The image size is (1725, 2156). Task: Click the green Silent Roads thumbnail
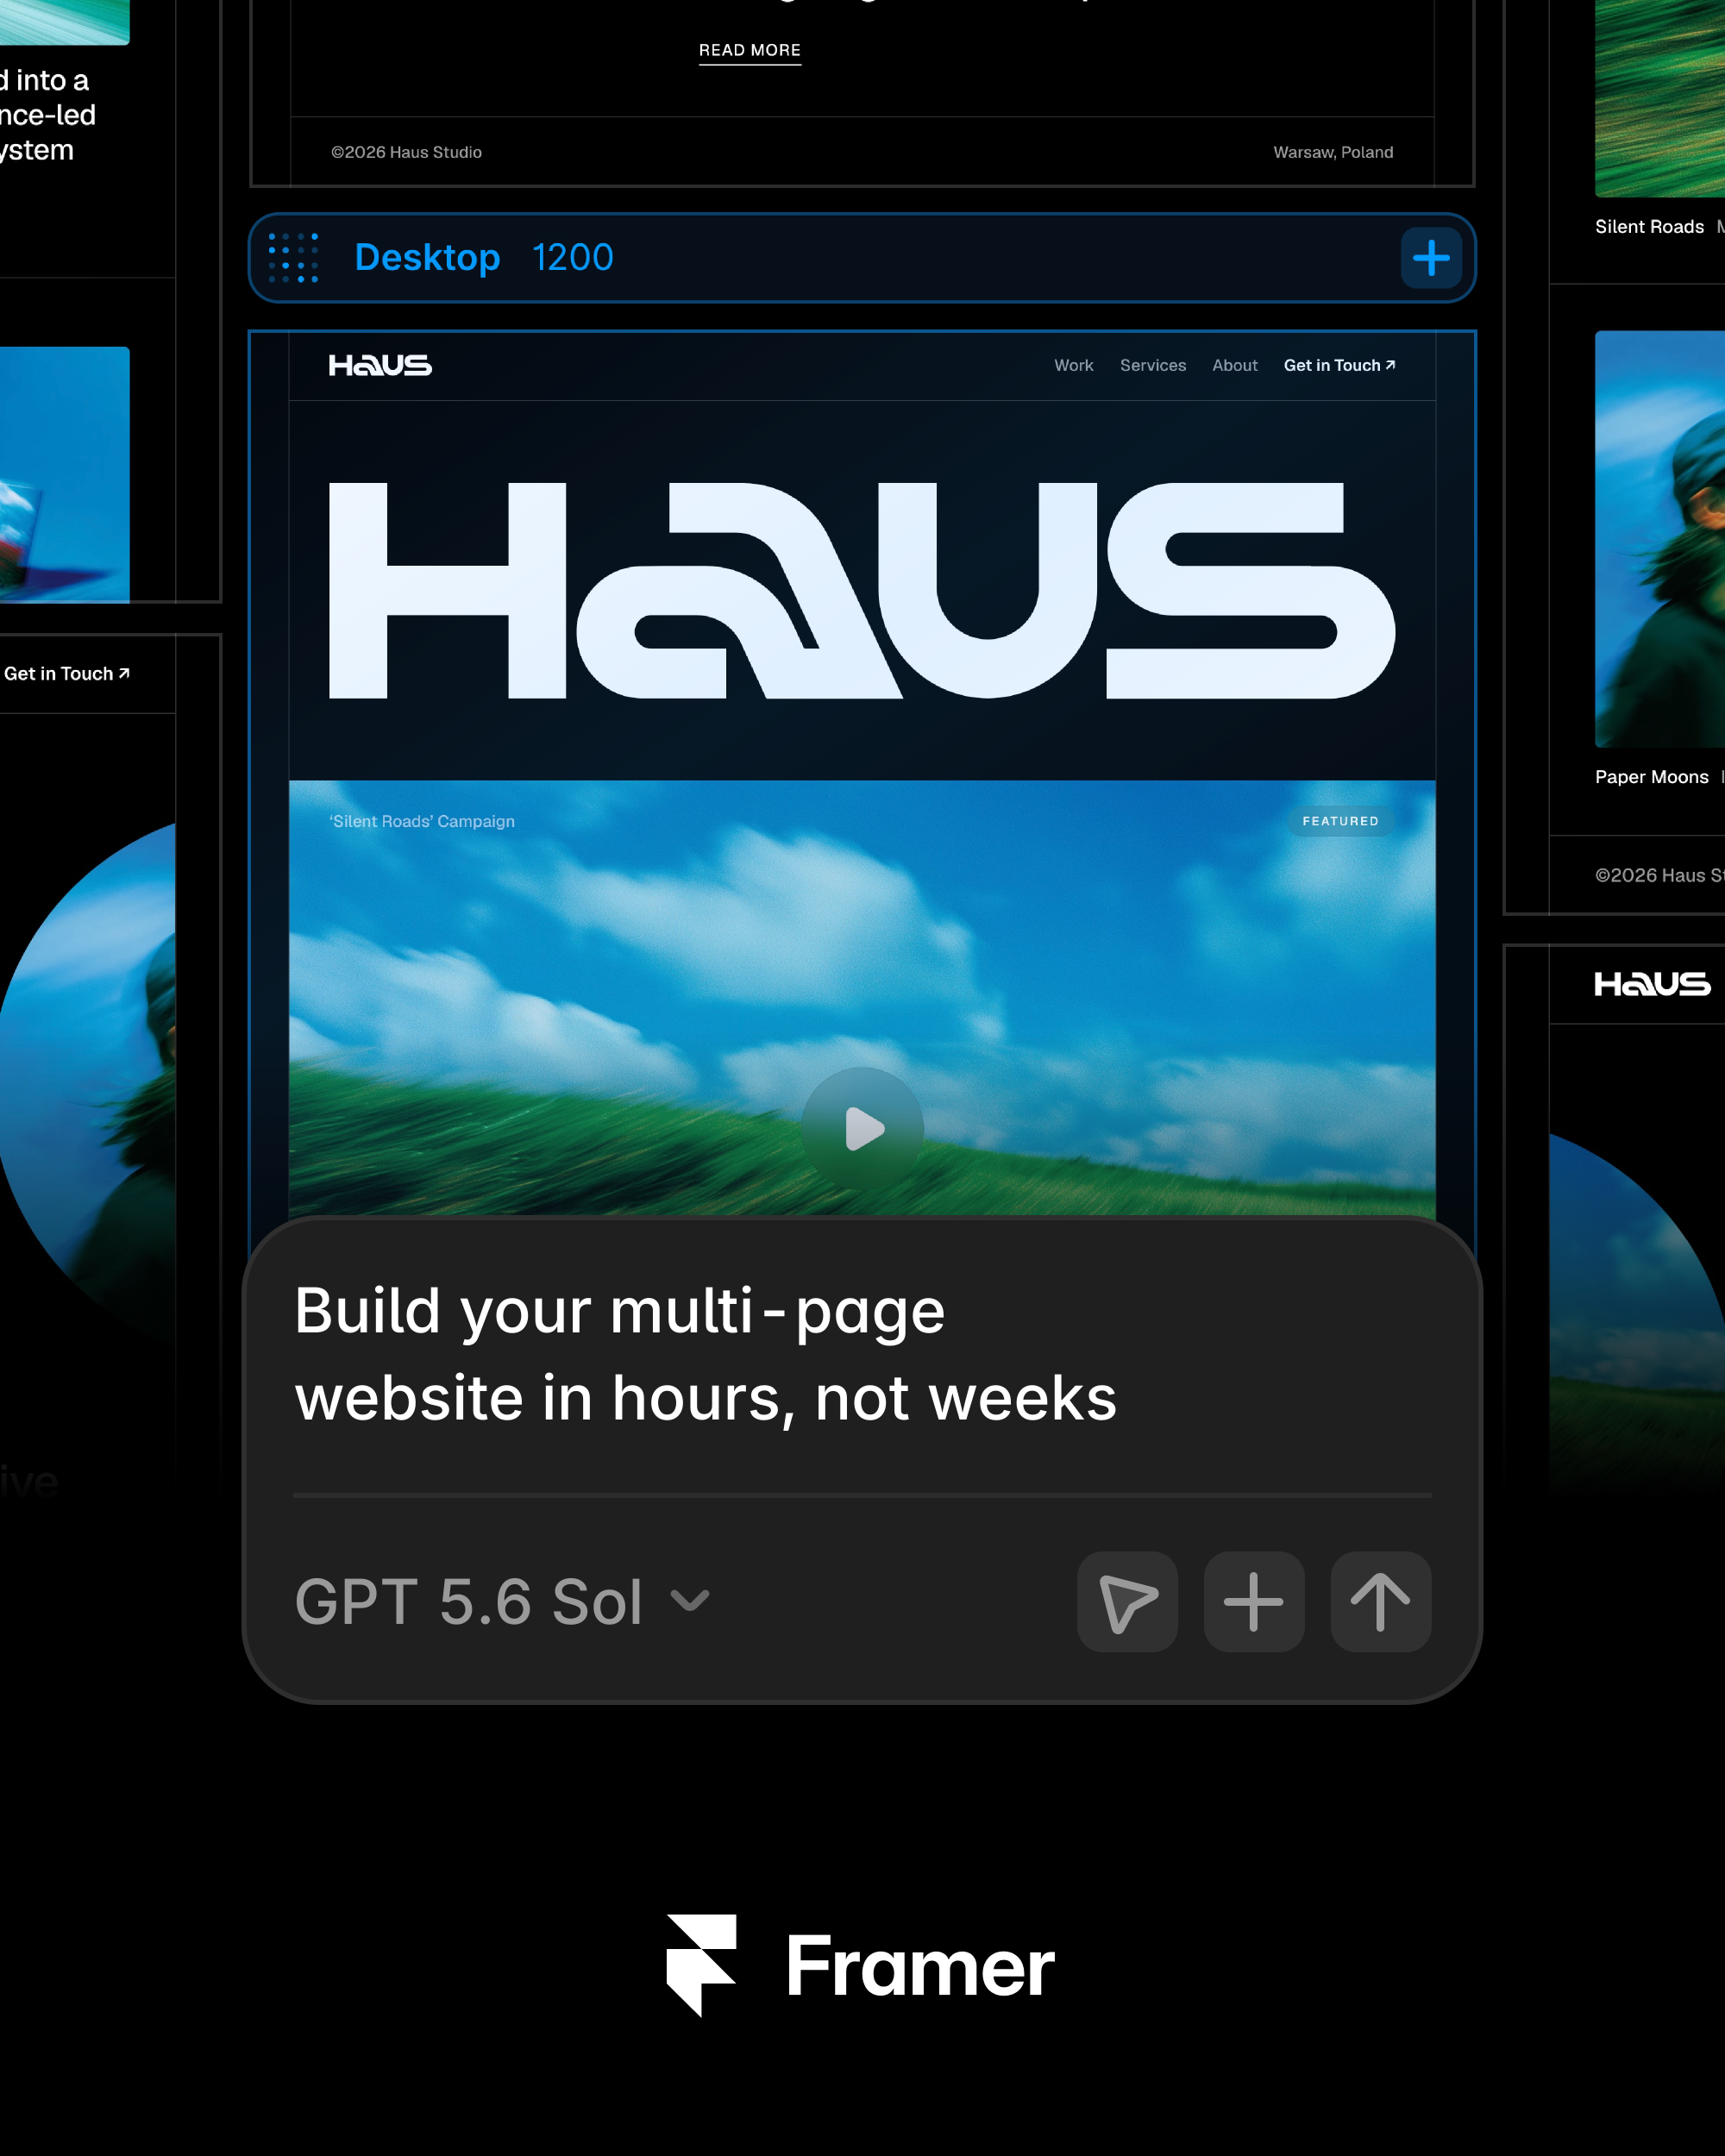click(1660, 98)
